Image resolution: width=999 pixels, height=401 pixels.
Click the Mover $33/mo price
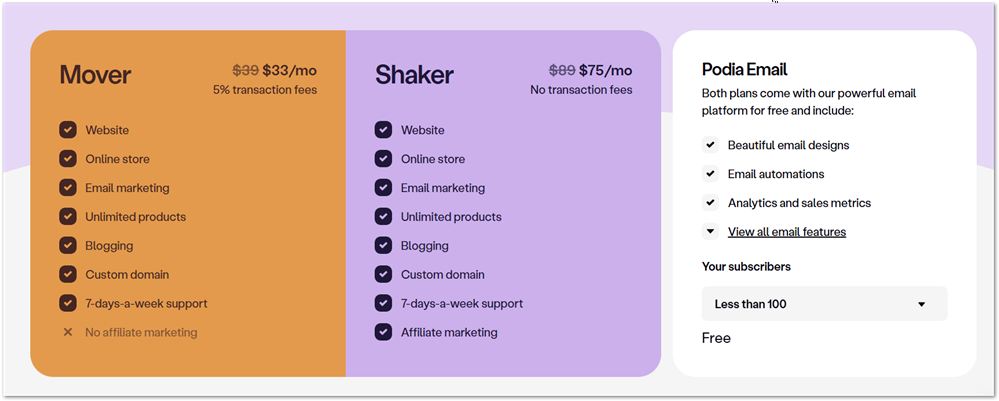click(289, 70)
